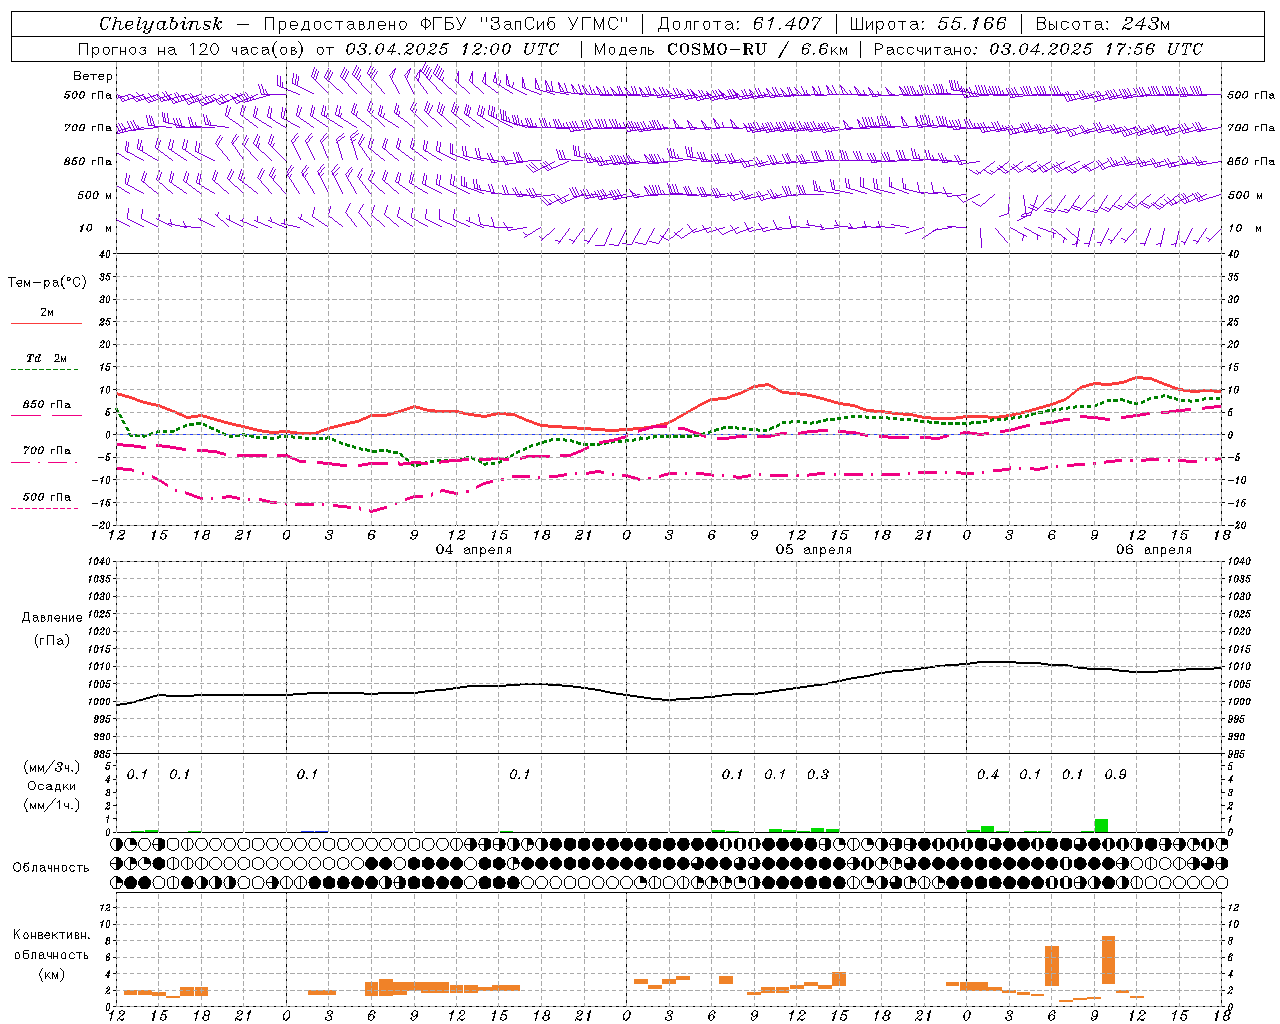Click the tallest green precipitation bar
1280x1024 pixels.
1101,826
